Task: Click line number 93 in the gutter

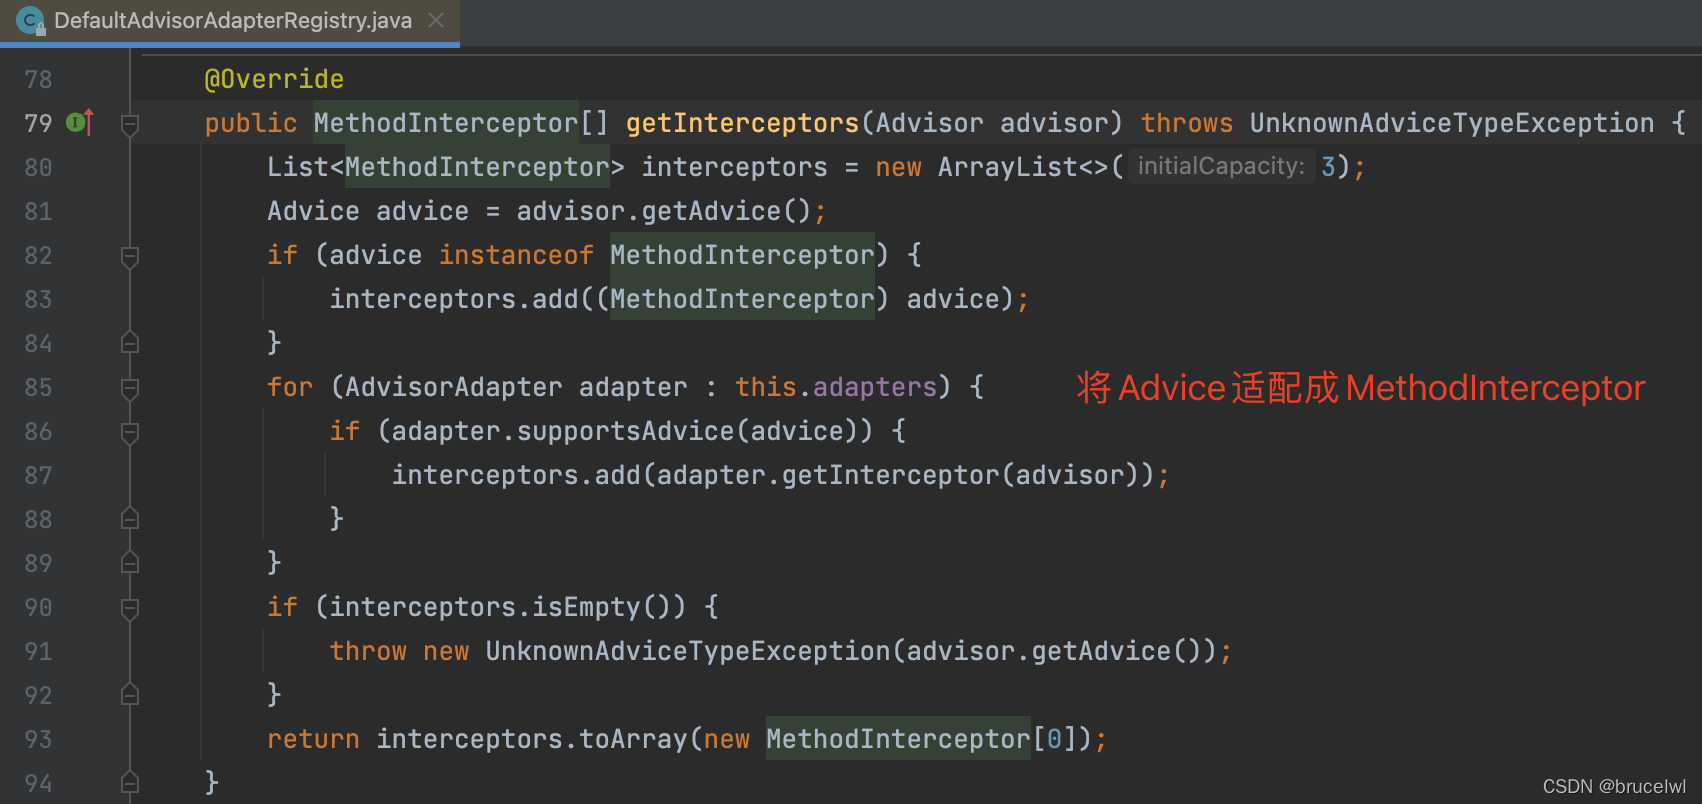Action: [x=38, y=739]
